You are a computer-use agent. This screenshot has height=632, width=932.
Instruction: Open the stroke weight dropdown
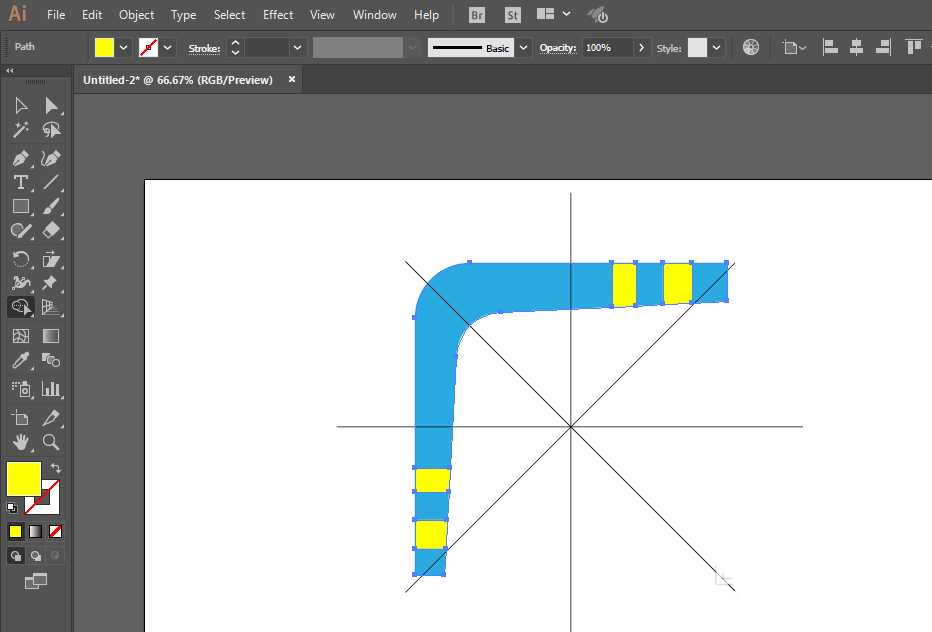point(297,47)
